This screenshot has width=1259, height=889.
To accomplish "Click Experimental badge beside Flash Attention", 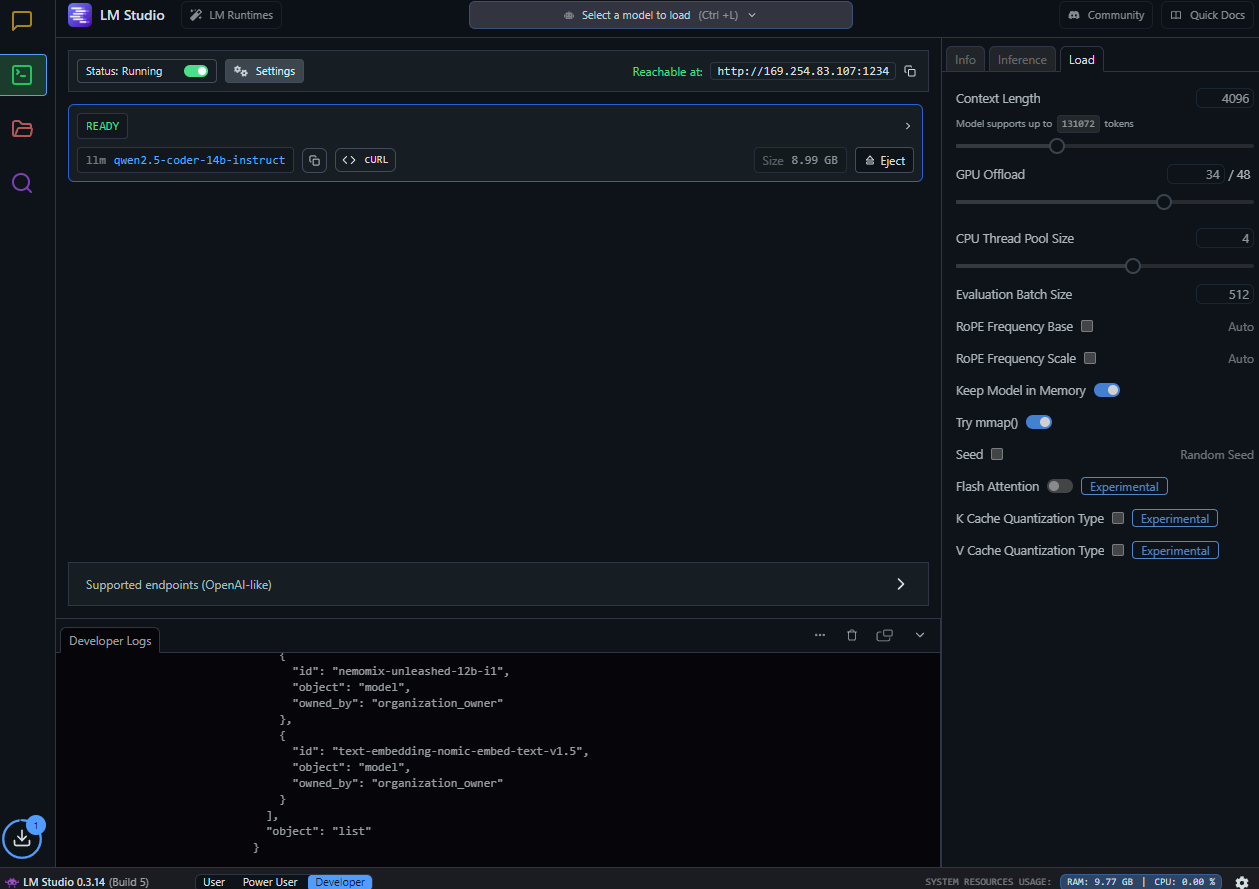I will point(1124,486).
